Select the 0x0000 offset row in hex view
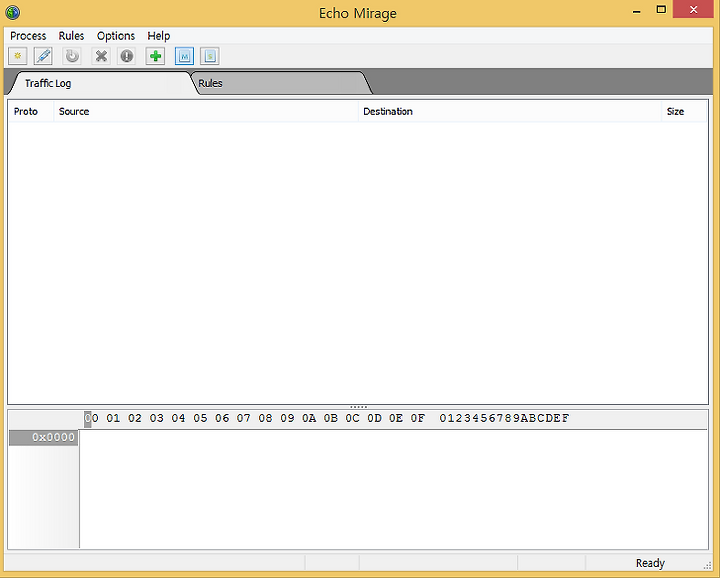This screenshot has height=578, width=720. coord(43,438)
